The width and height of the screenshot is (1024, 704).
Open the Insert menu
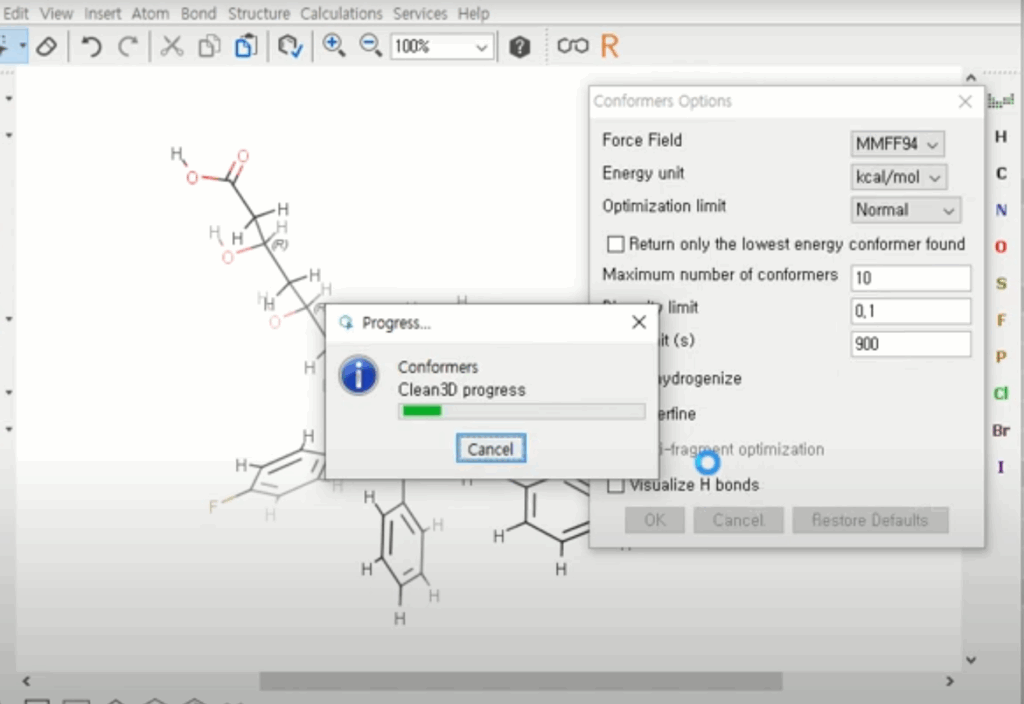pos(103,13)
